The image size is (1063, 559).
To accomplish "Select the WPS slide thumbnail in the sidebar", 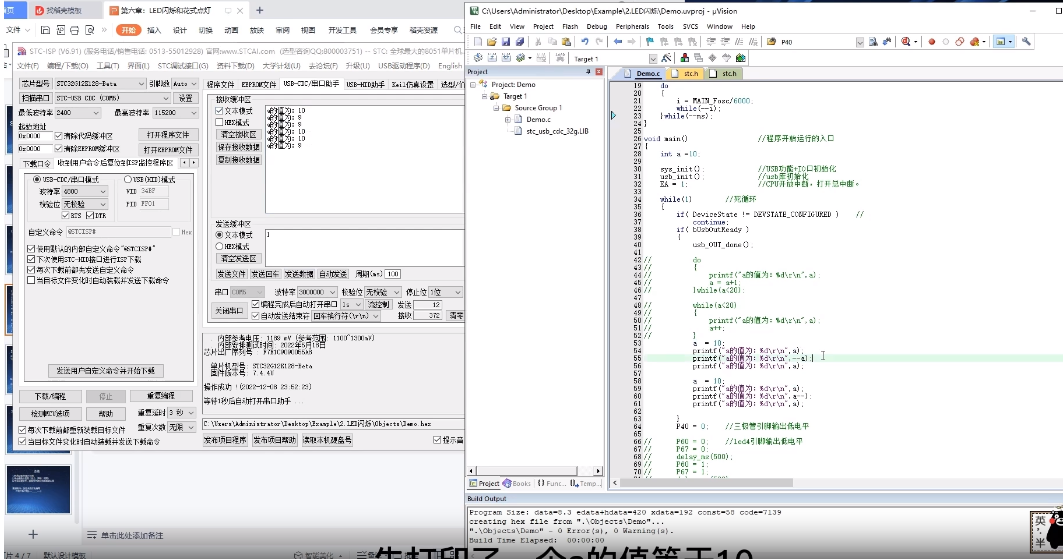I will pos(39,489).
